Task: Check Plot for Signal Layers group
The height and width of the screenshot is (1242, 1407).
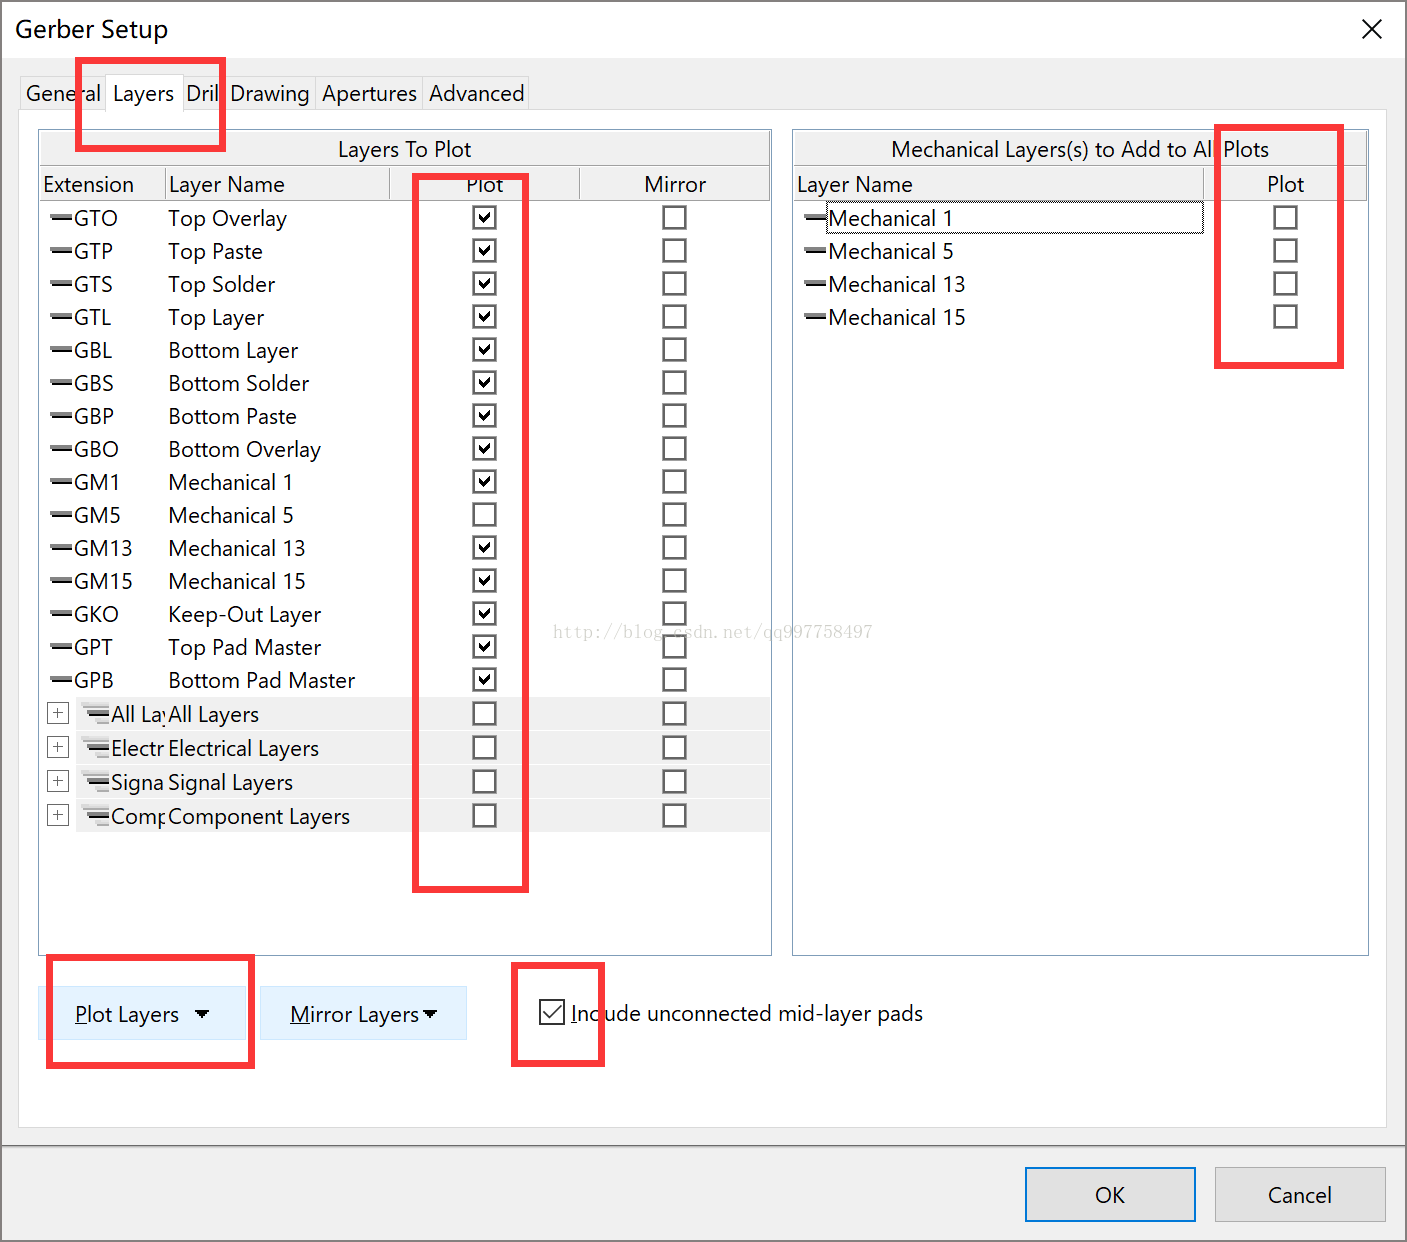Action: 484,781
